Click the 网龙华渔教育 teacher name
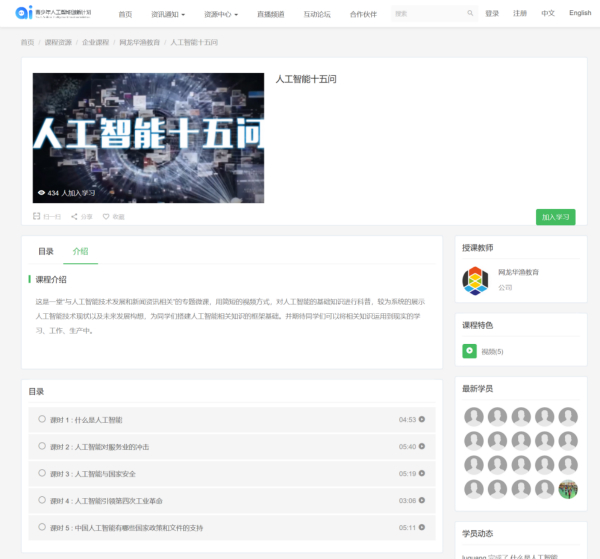The width and height of the screenshot is (600, 559). [x=518, y=272]
